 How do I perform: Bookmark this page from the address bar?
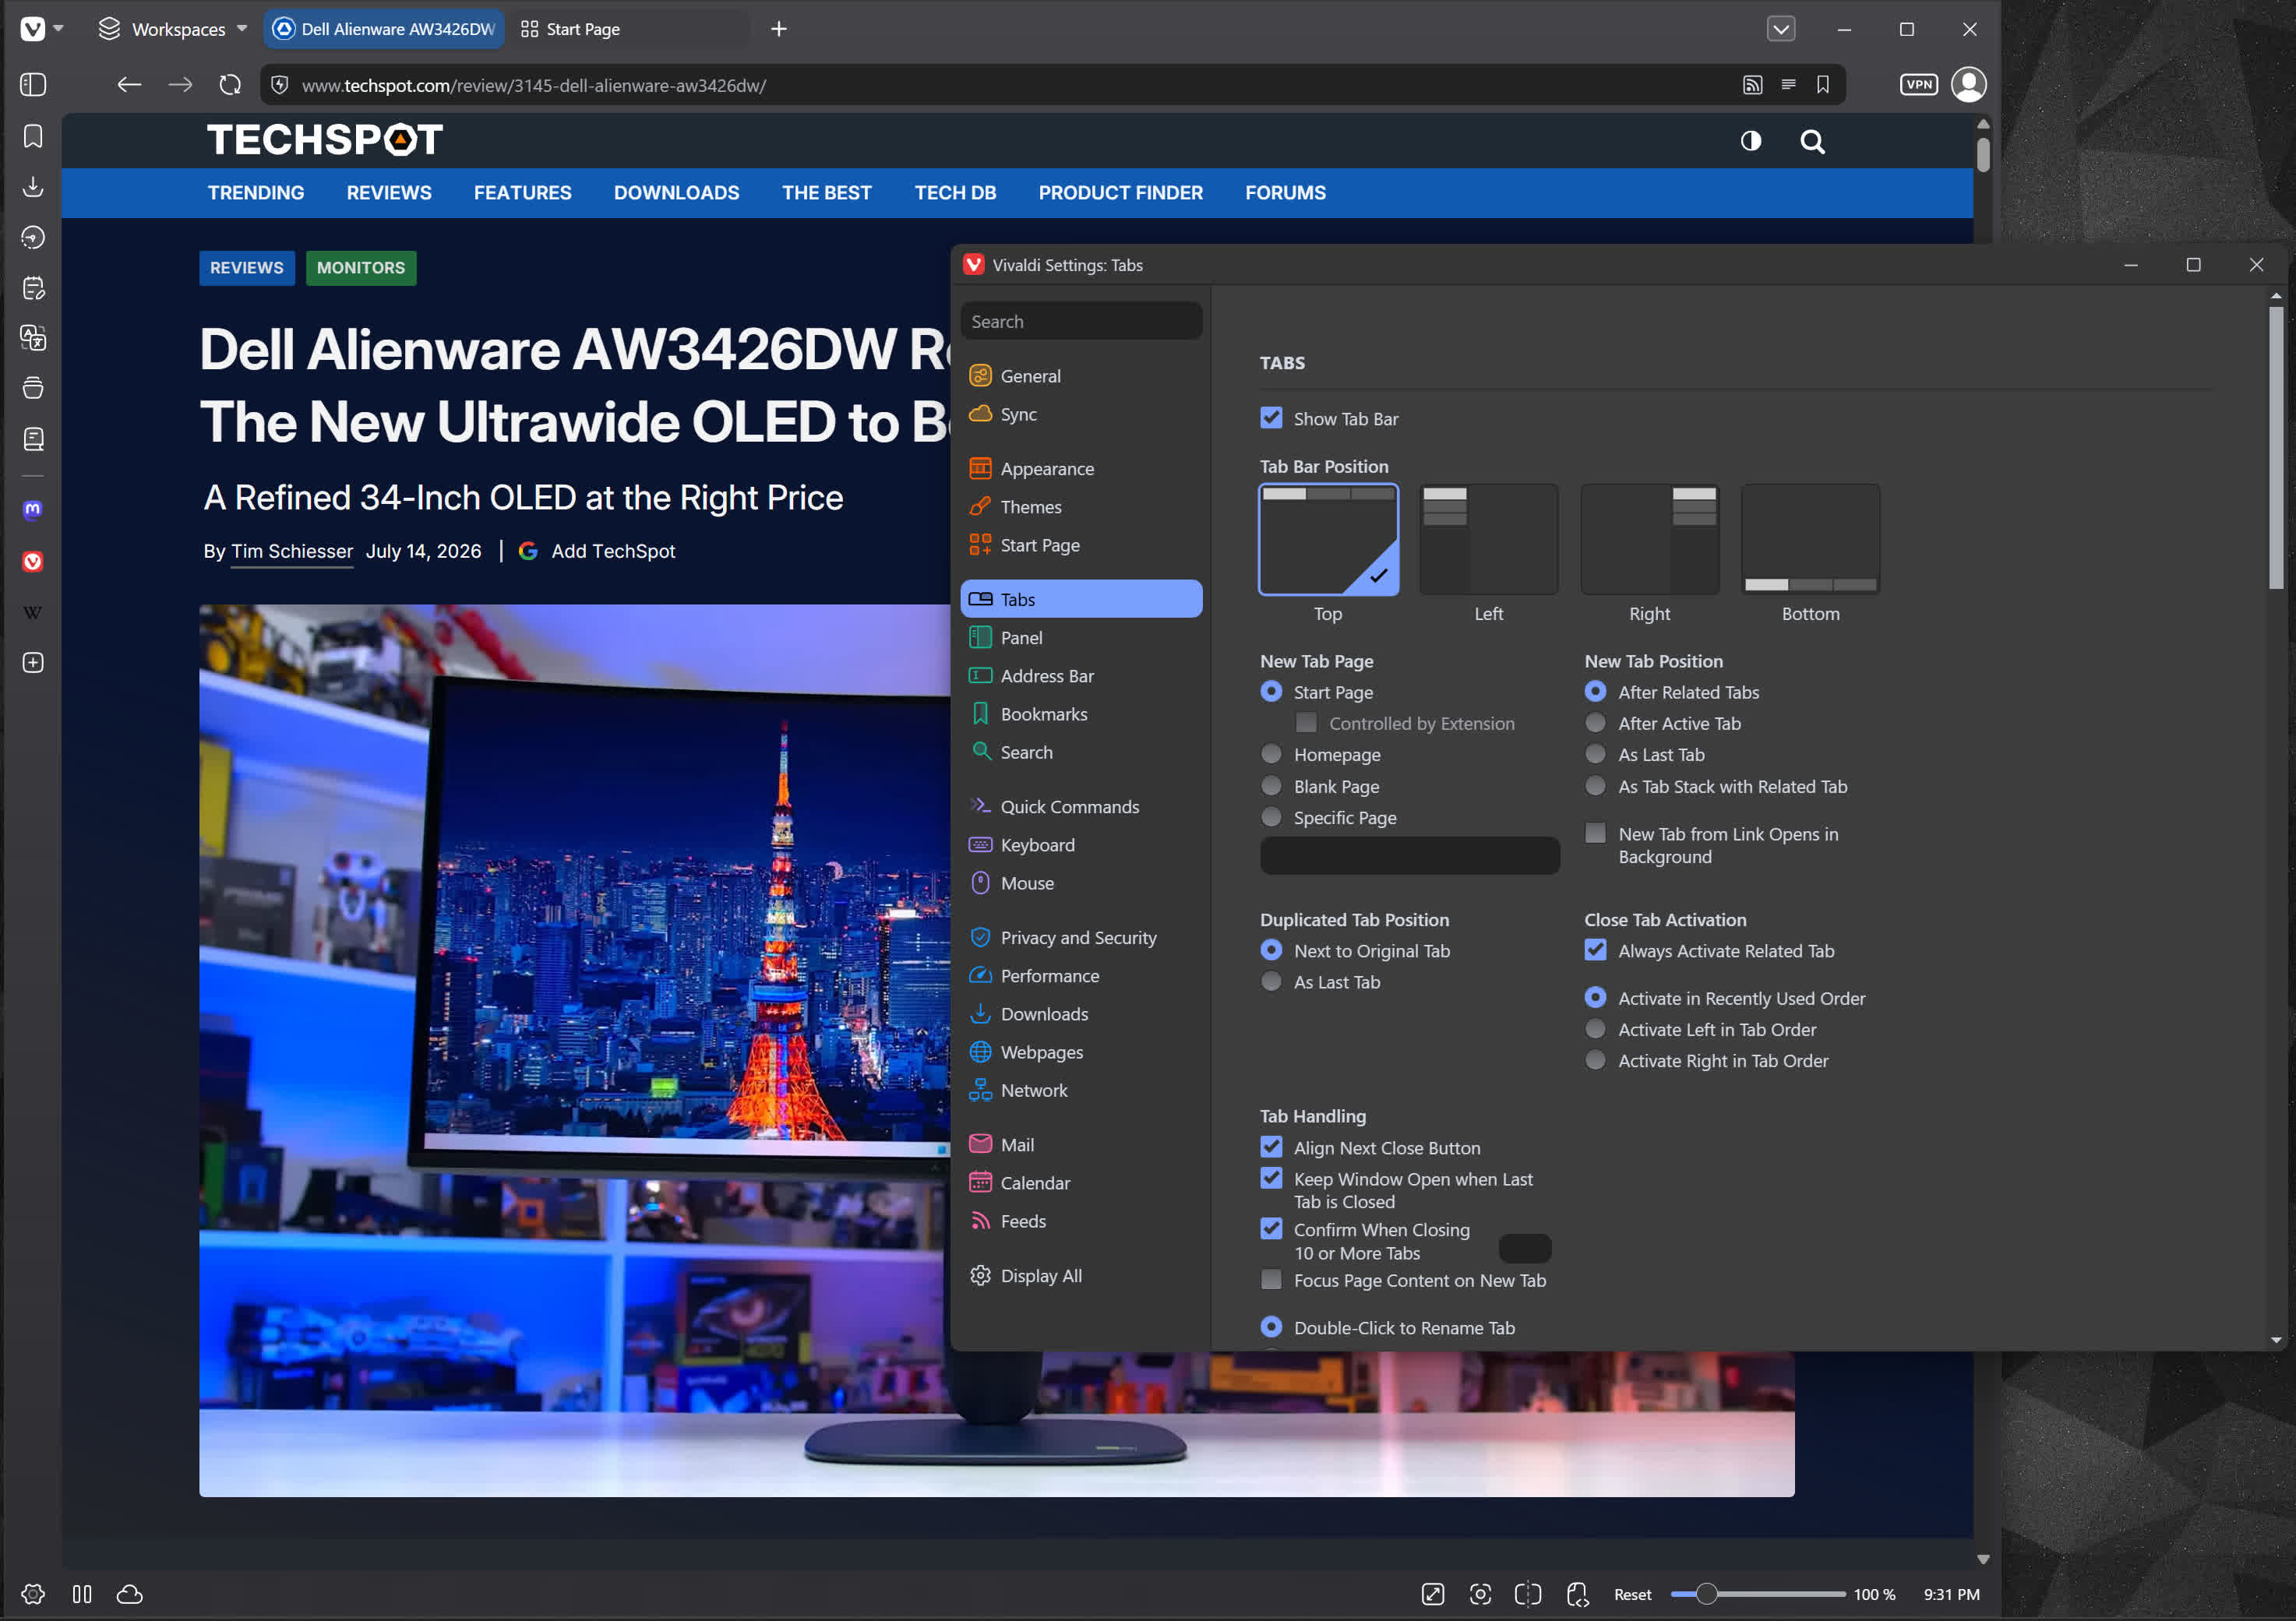click(1823, 85)
